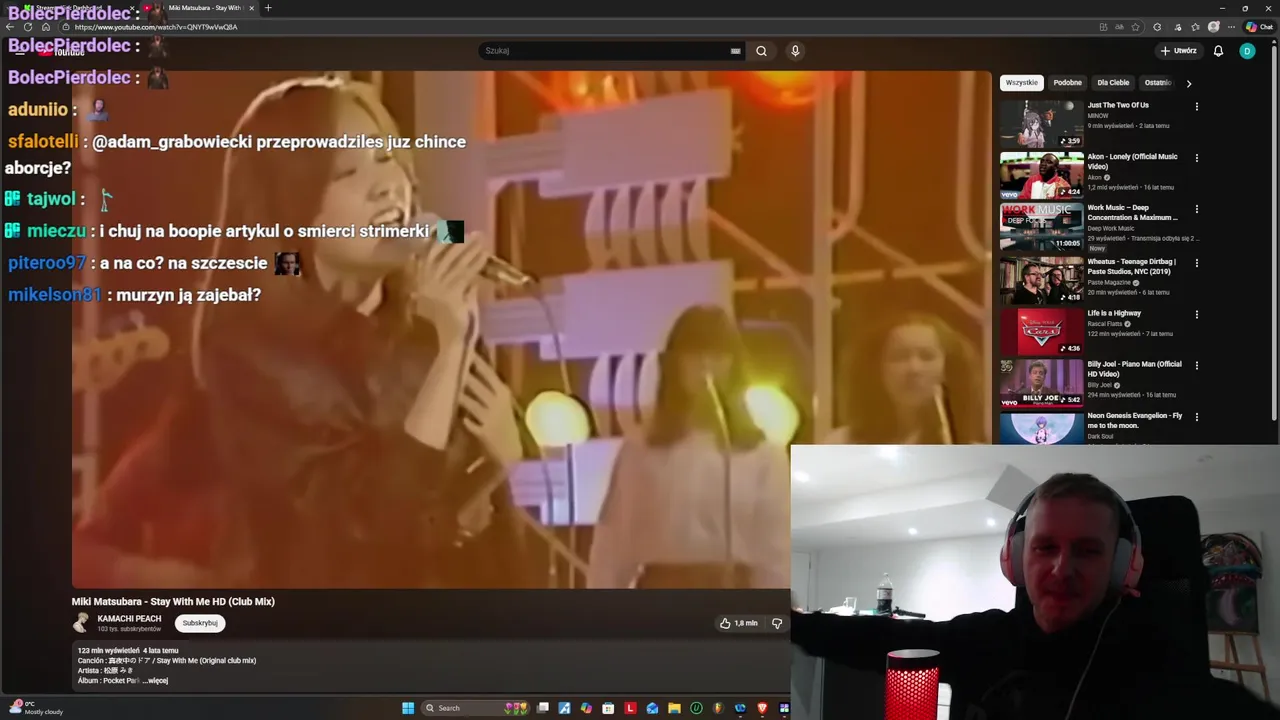
Task: Open Brave browser from taskbar
Action: point(762,708)
